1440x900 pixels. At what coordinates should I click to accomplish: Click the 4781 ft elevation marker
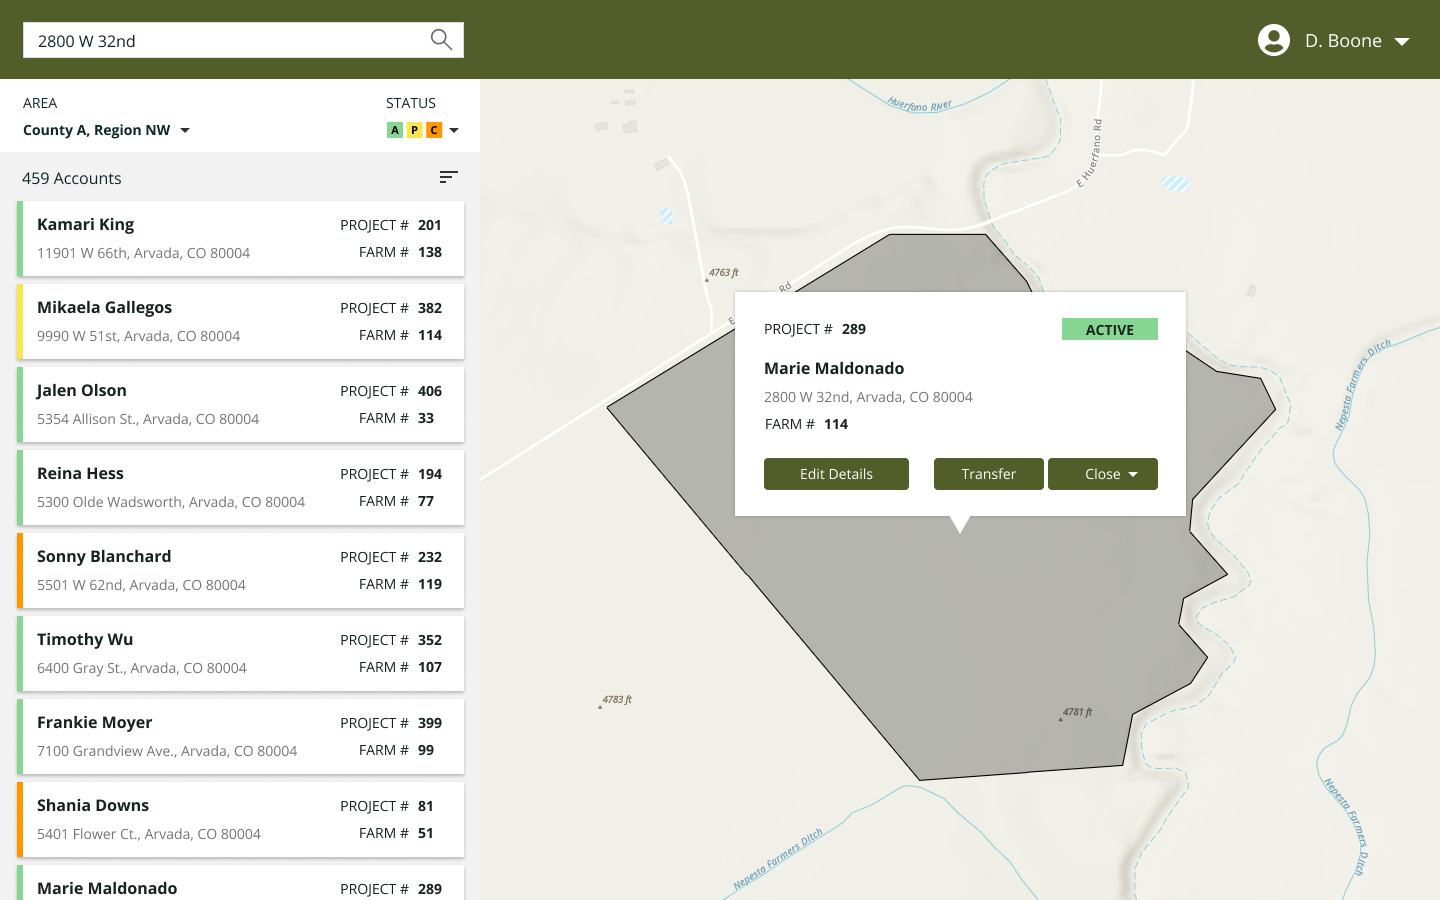pyautogui.click(x=1076, y=713)
